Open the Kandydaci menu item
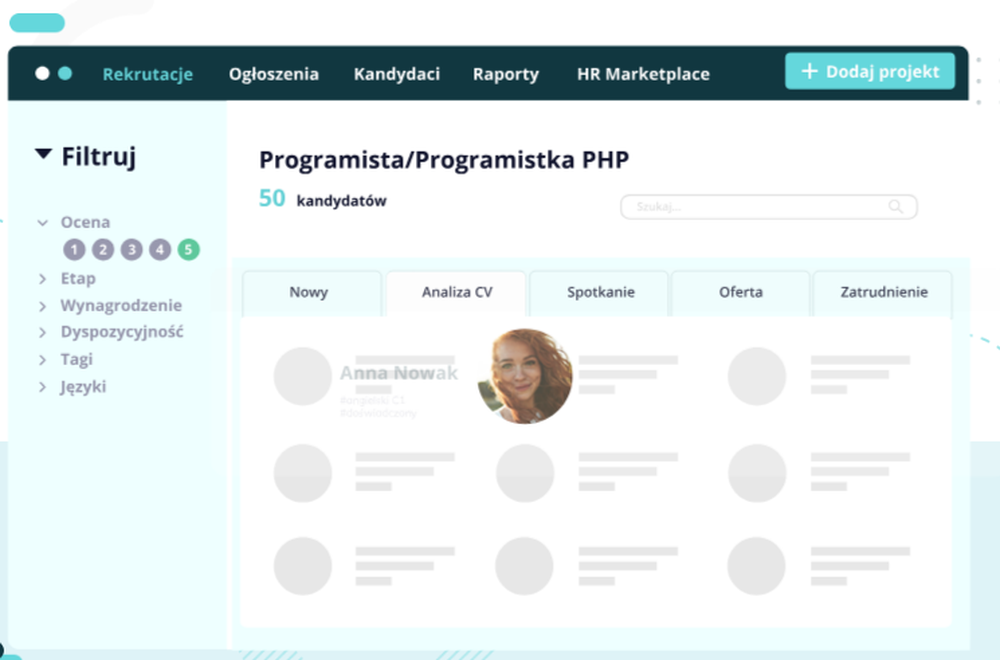The width and height of the screenshot is (1000, 660). click(x=396, y=73)
